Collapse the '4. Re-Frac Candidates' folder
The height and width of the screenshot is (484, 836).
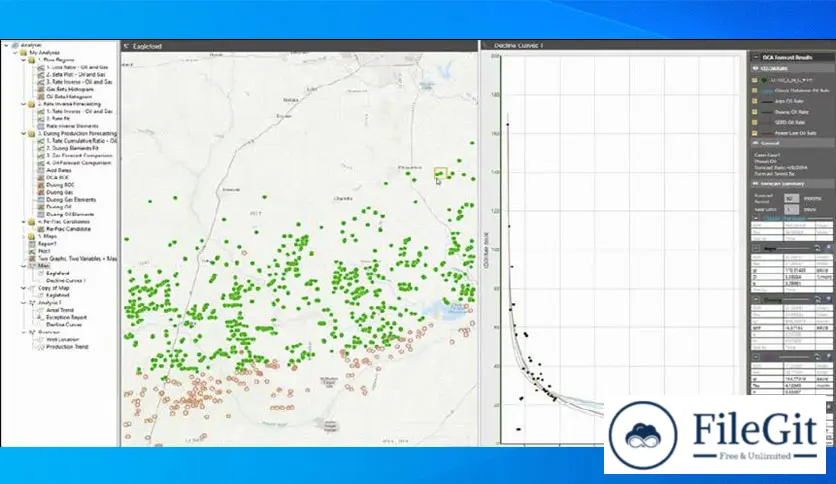[24, 221]
